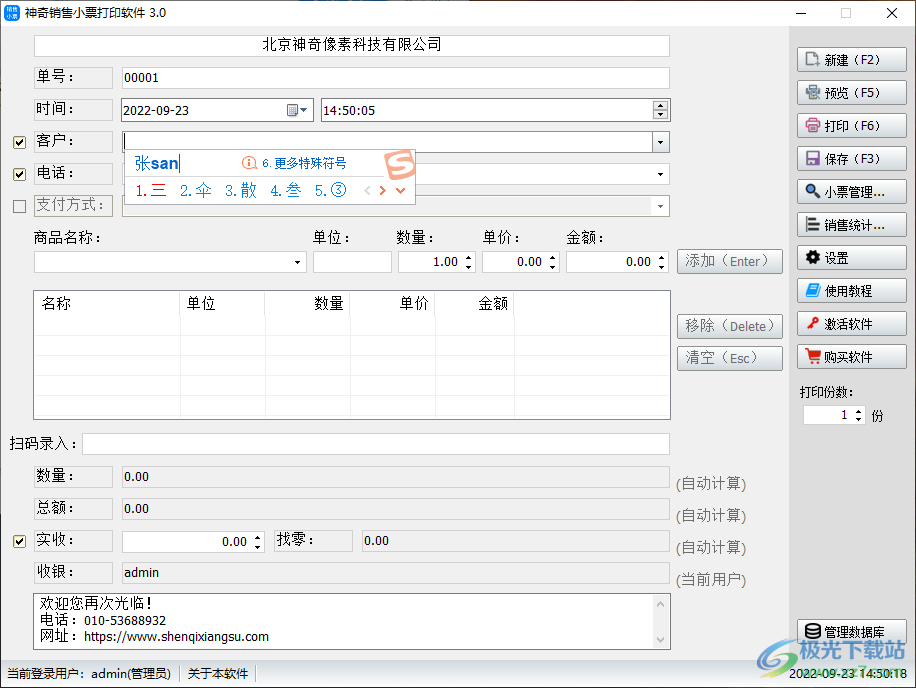Click the red key activation icon
This screenshot has width=916, height=688.
(813, 323)
